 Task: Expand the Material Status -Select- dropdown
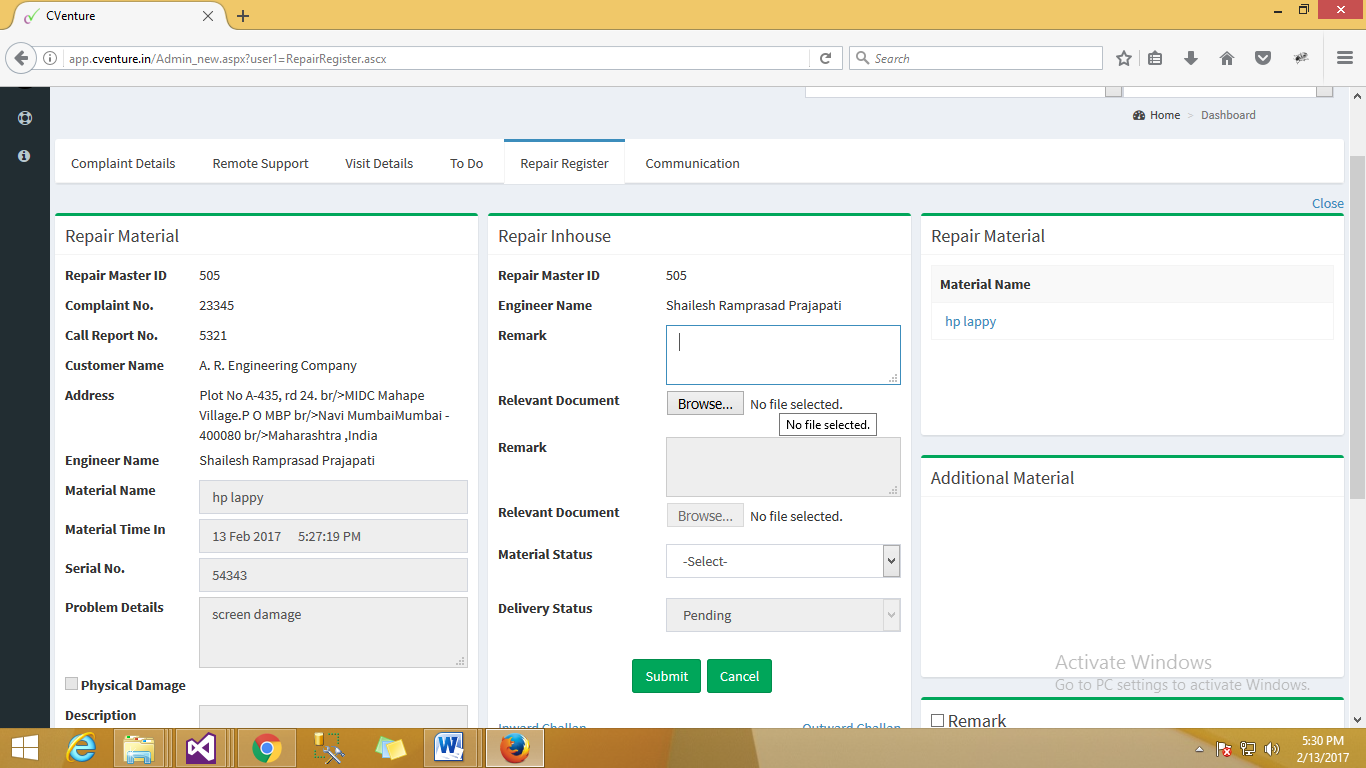tap(783, 561)
